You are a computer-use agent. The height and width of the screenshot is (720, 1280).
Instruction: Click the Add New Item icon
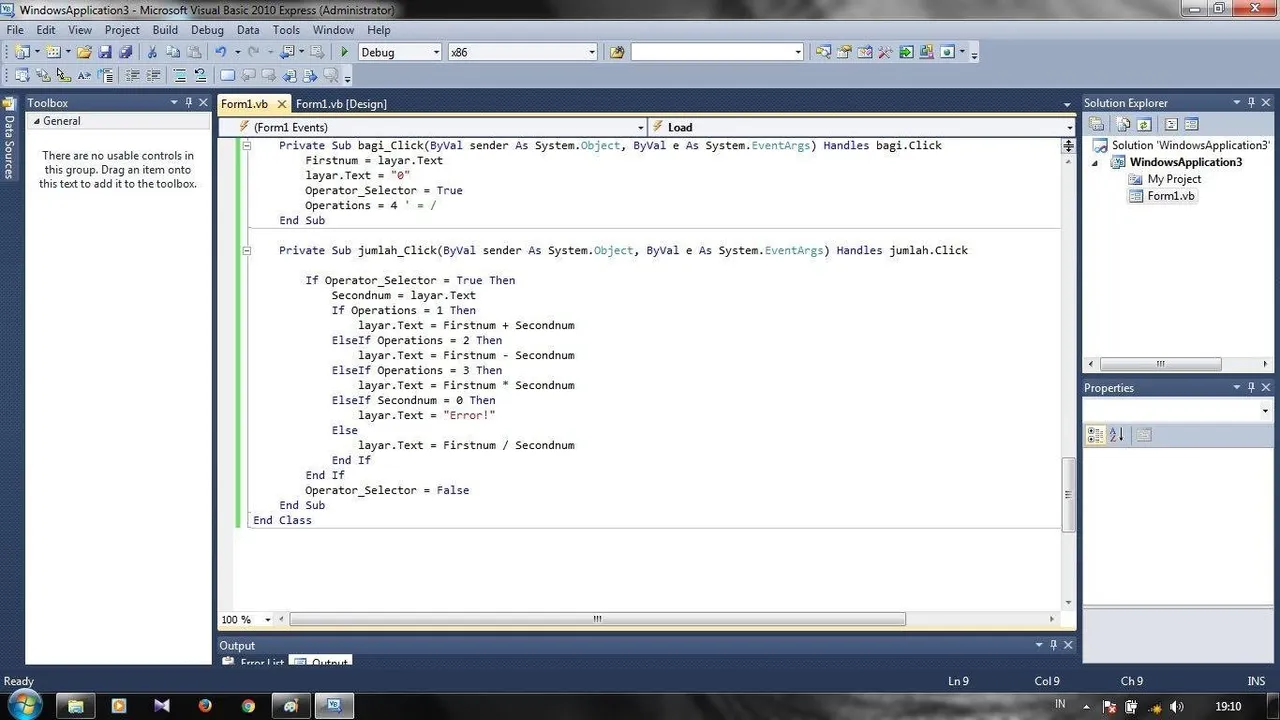pos(52,52)
